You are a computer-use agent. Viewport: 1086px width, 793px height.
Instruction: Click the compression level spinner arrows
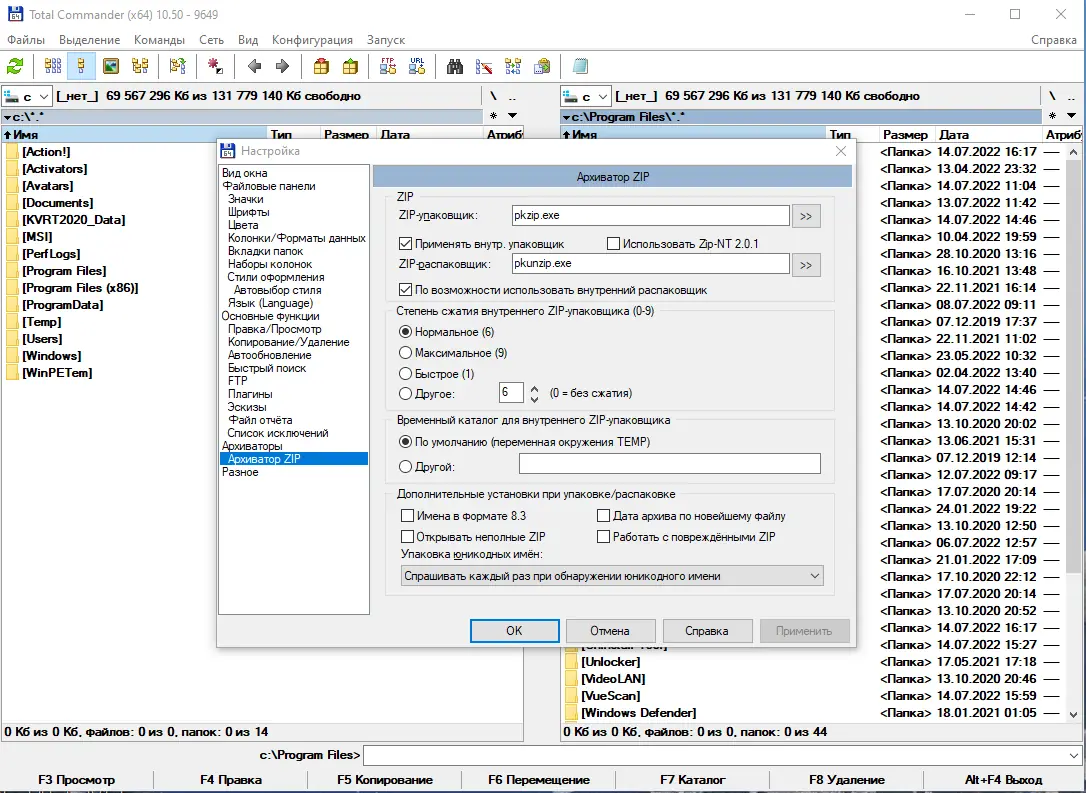pyautogui.click(x=534, y=393)
